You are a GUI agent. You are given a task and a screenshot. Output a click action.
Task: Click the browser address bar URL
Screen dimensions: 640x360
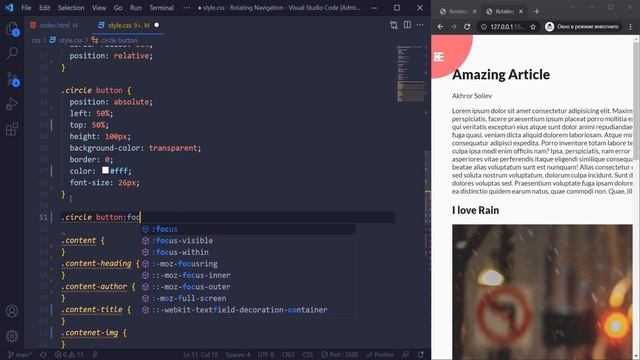(507, 27)
